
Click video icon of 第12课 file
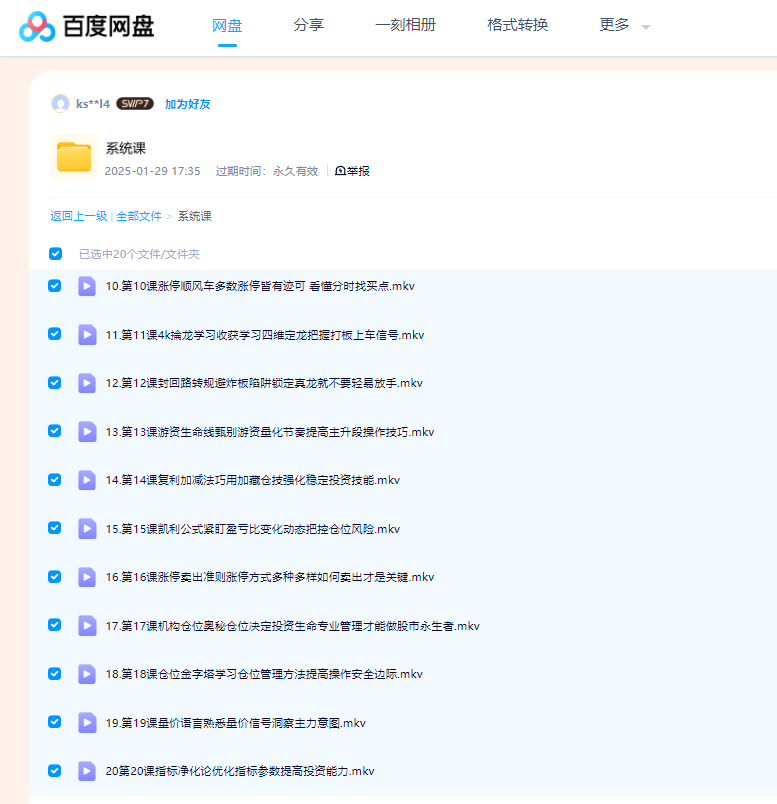(87, 383)
